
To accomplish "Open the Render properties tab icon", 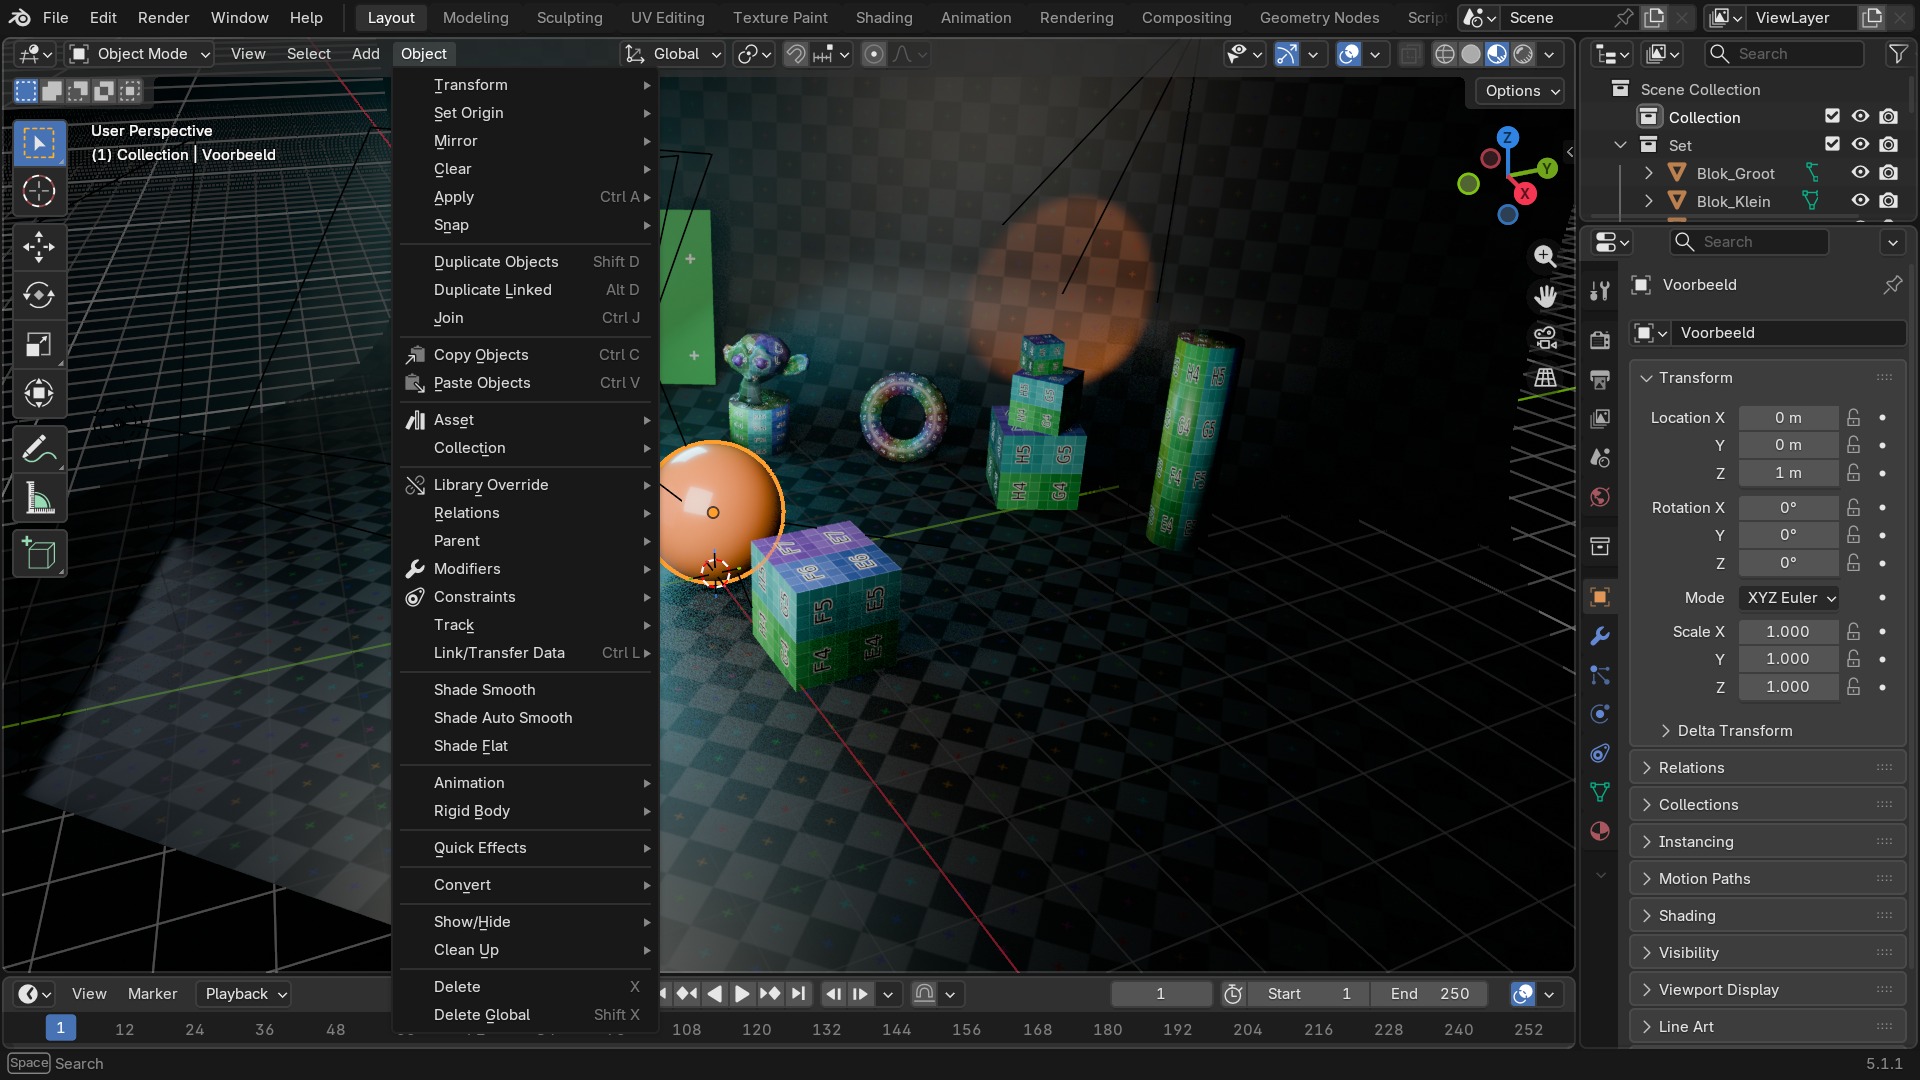I will 1600,340.
